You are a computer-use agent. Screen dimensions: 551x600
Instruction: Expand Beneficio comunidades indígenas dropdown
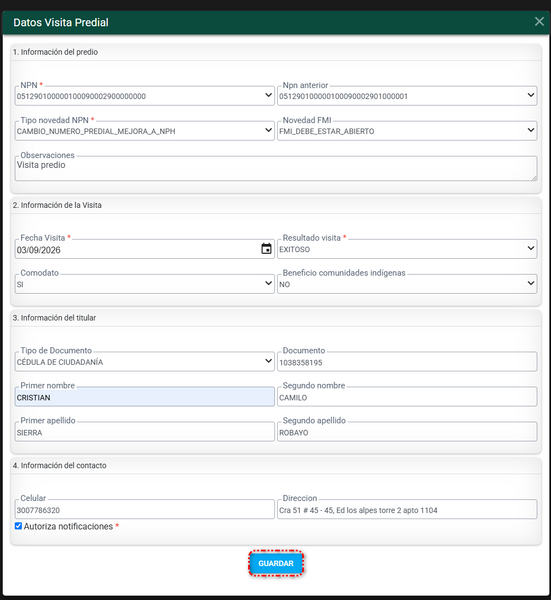[x=407, y=284]
